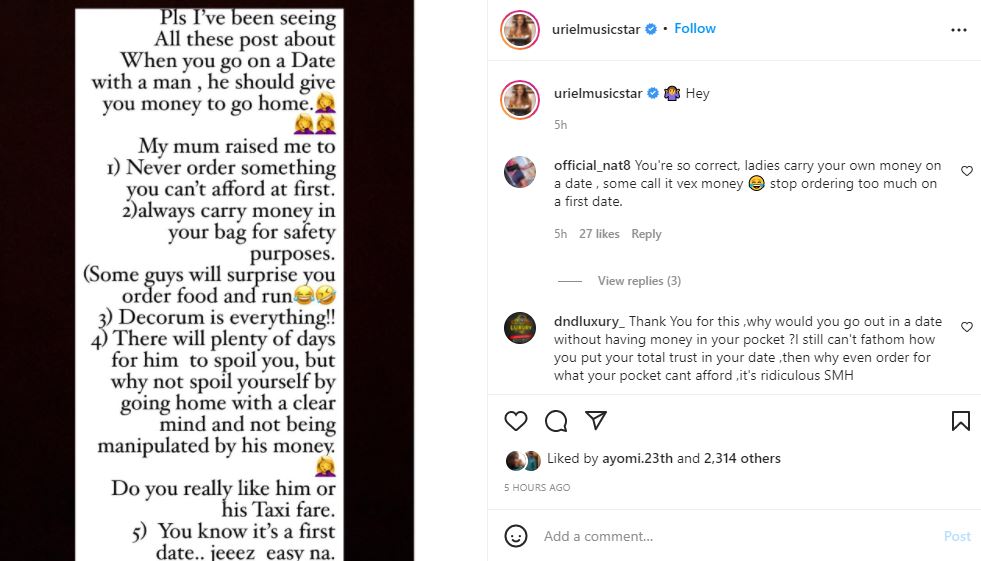Post the comment
Image resolution: width=981 pixels, height=561 pixels.
coord(956,537)
